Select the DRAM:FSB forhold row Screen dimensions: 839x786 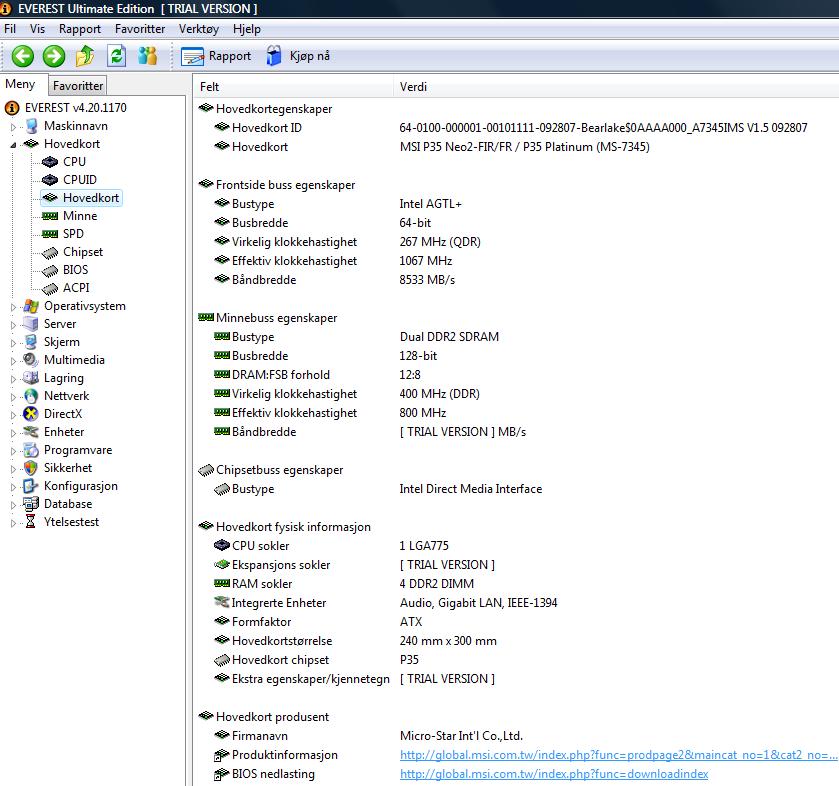[318, 375]
